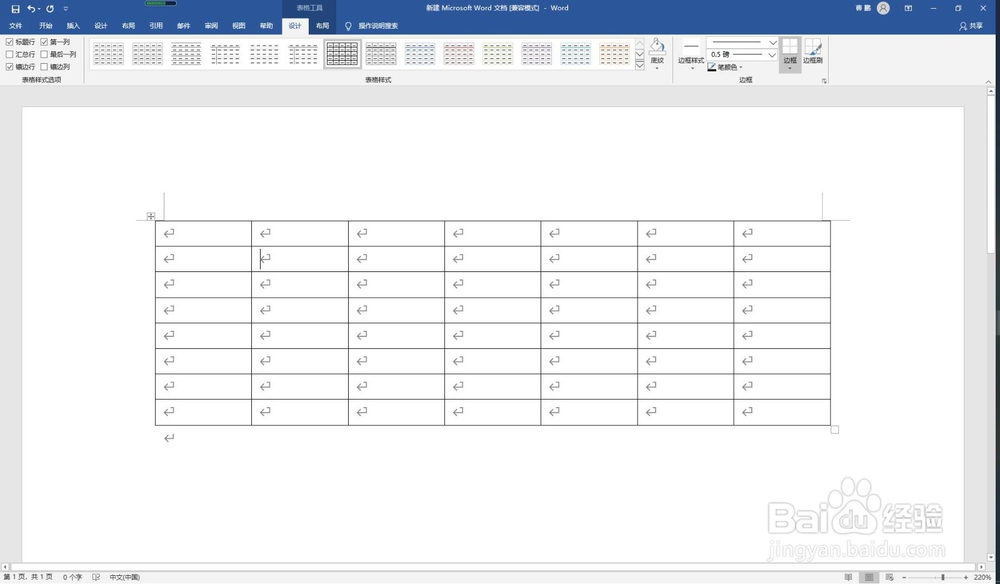Click the 操作说明搜索 search box
The image size is (1000, 584).
378,26
